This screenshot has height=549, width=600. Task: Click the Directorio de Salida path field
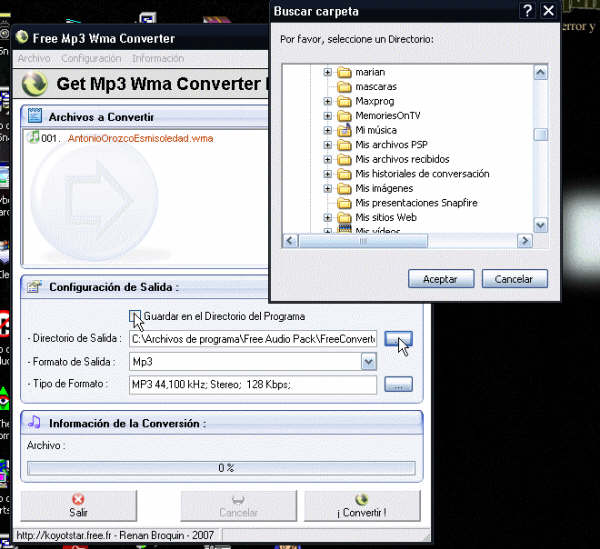click(x=253, y=339)
